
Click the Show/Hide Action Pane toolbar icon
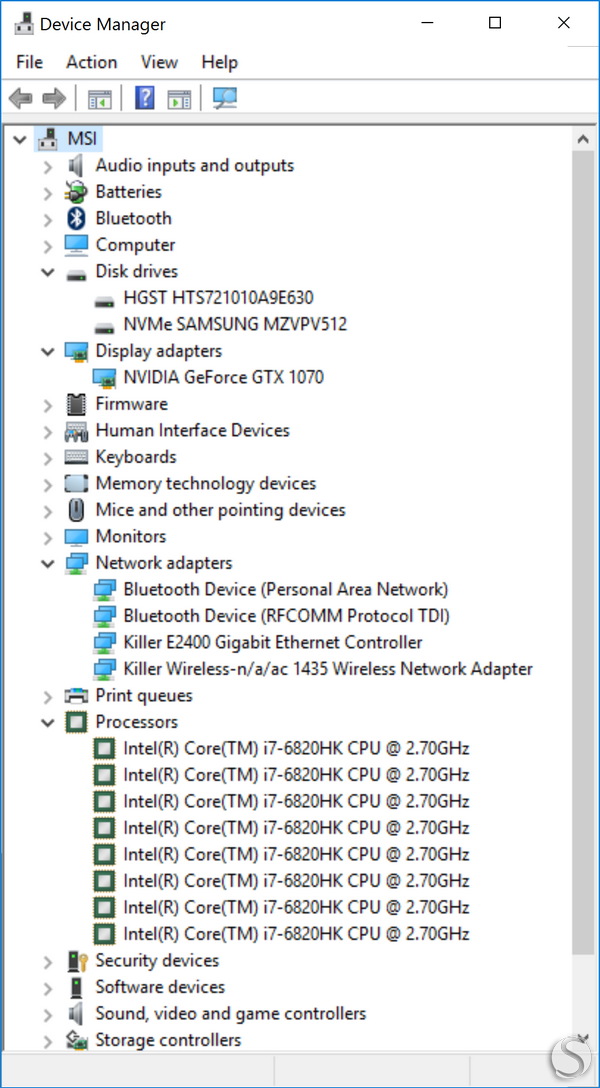179,99
